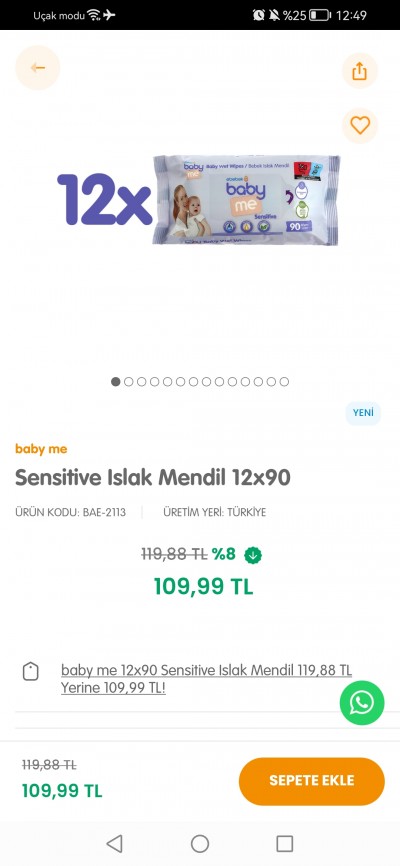Tap the orange back arrow button
The height and width of the screenshot is (866, 400).
click(38, 68)
